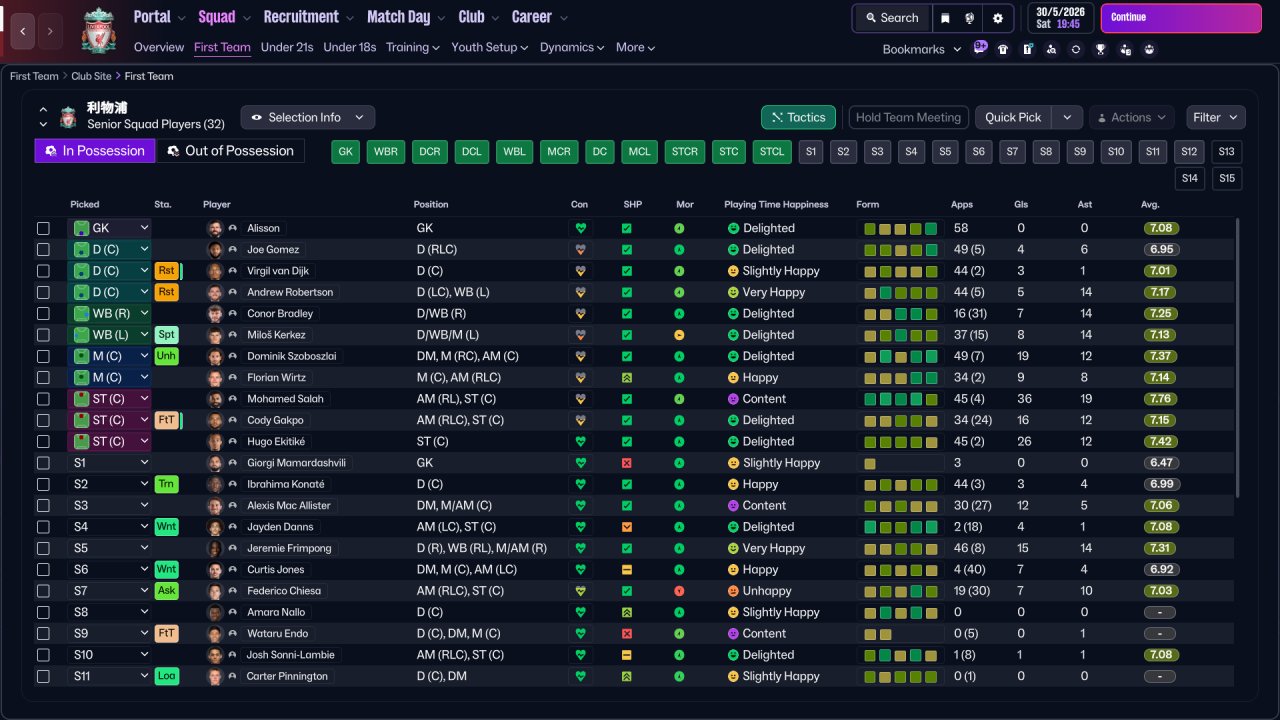Click the Club Site breadcrumb link

pyautogui.click(x=90, y=76)
